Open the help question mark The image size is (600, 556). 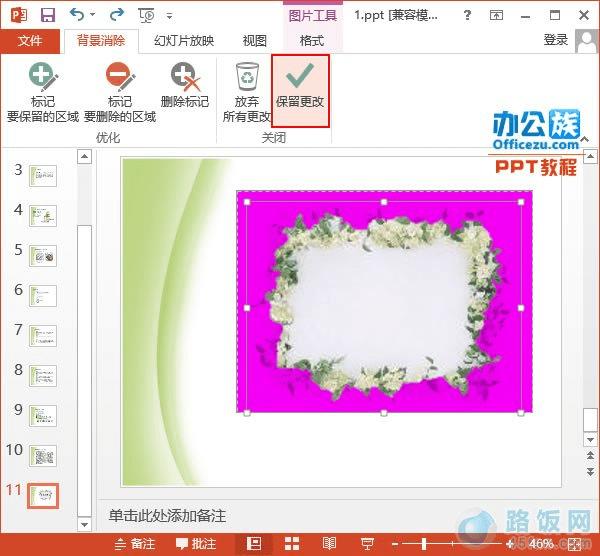(x=467, y=15)
